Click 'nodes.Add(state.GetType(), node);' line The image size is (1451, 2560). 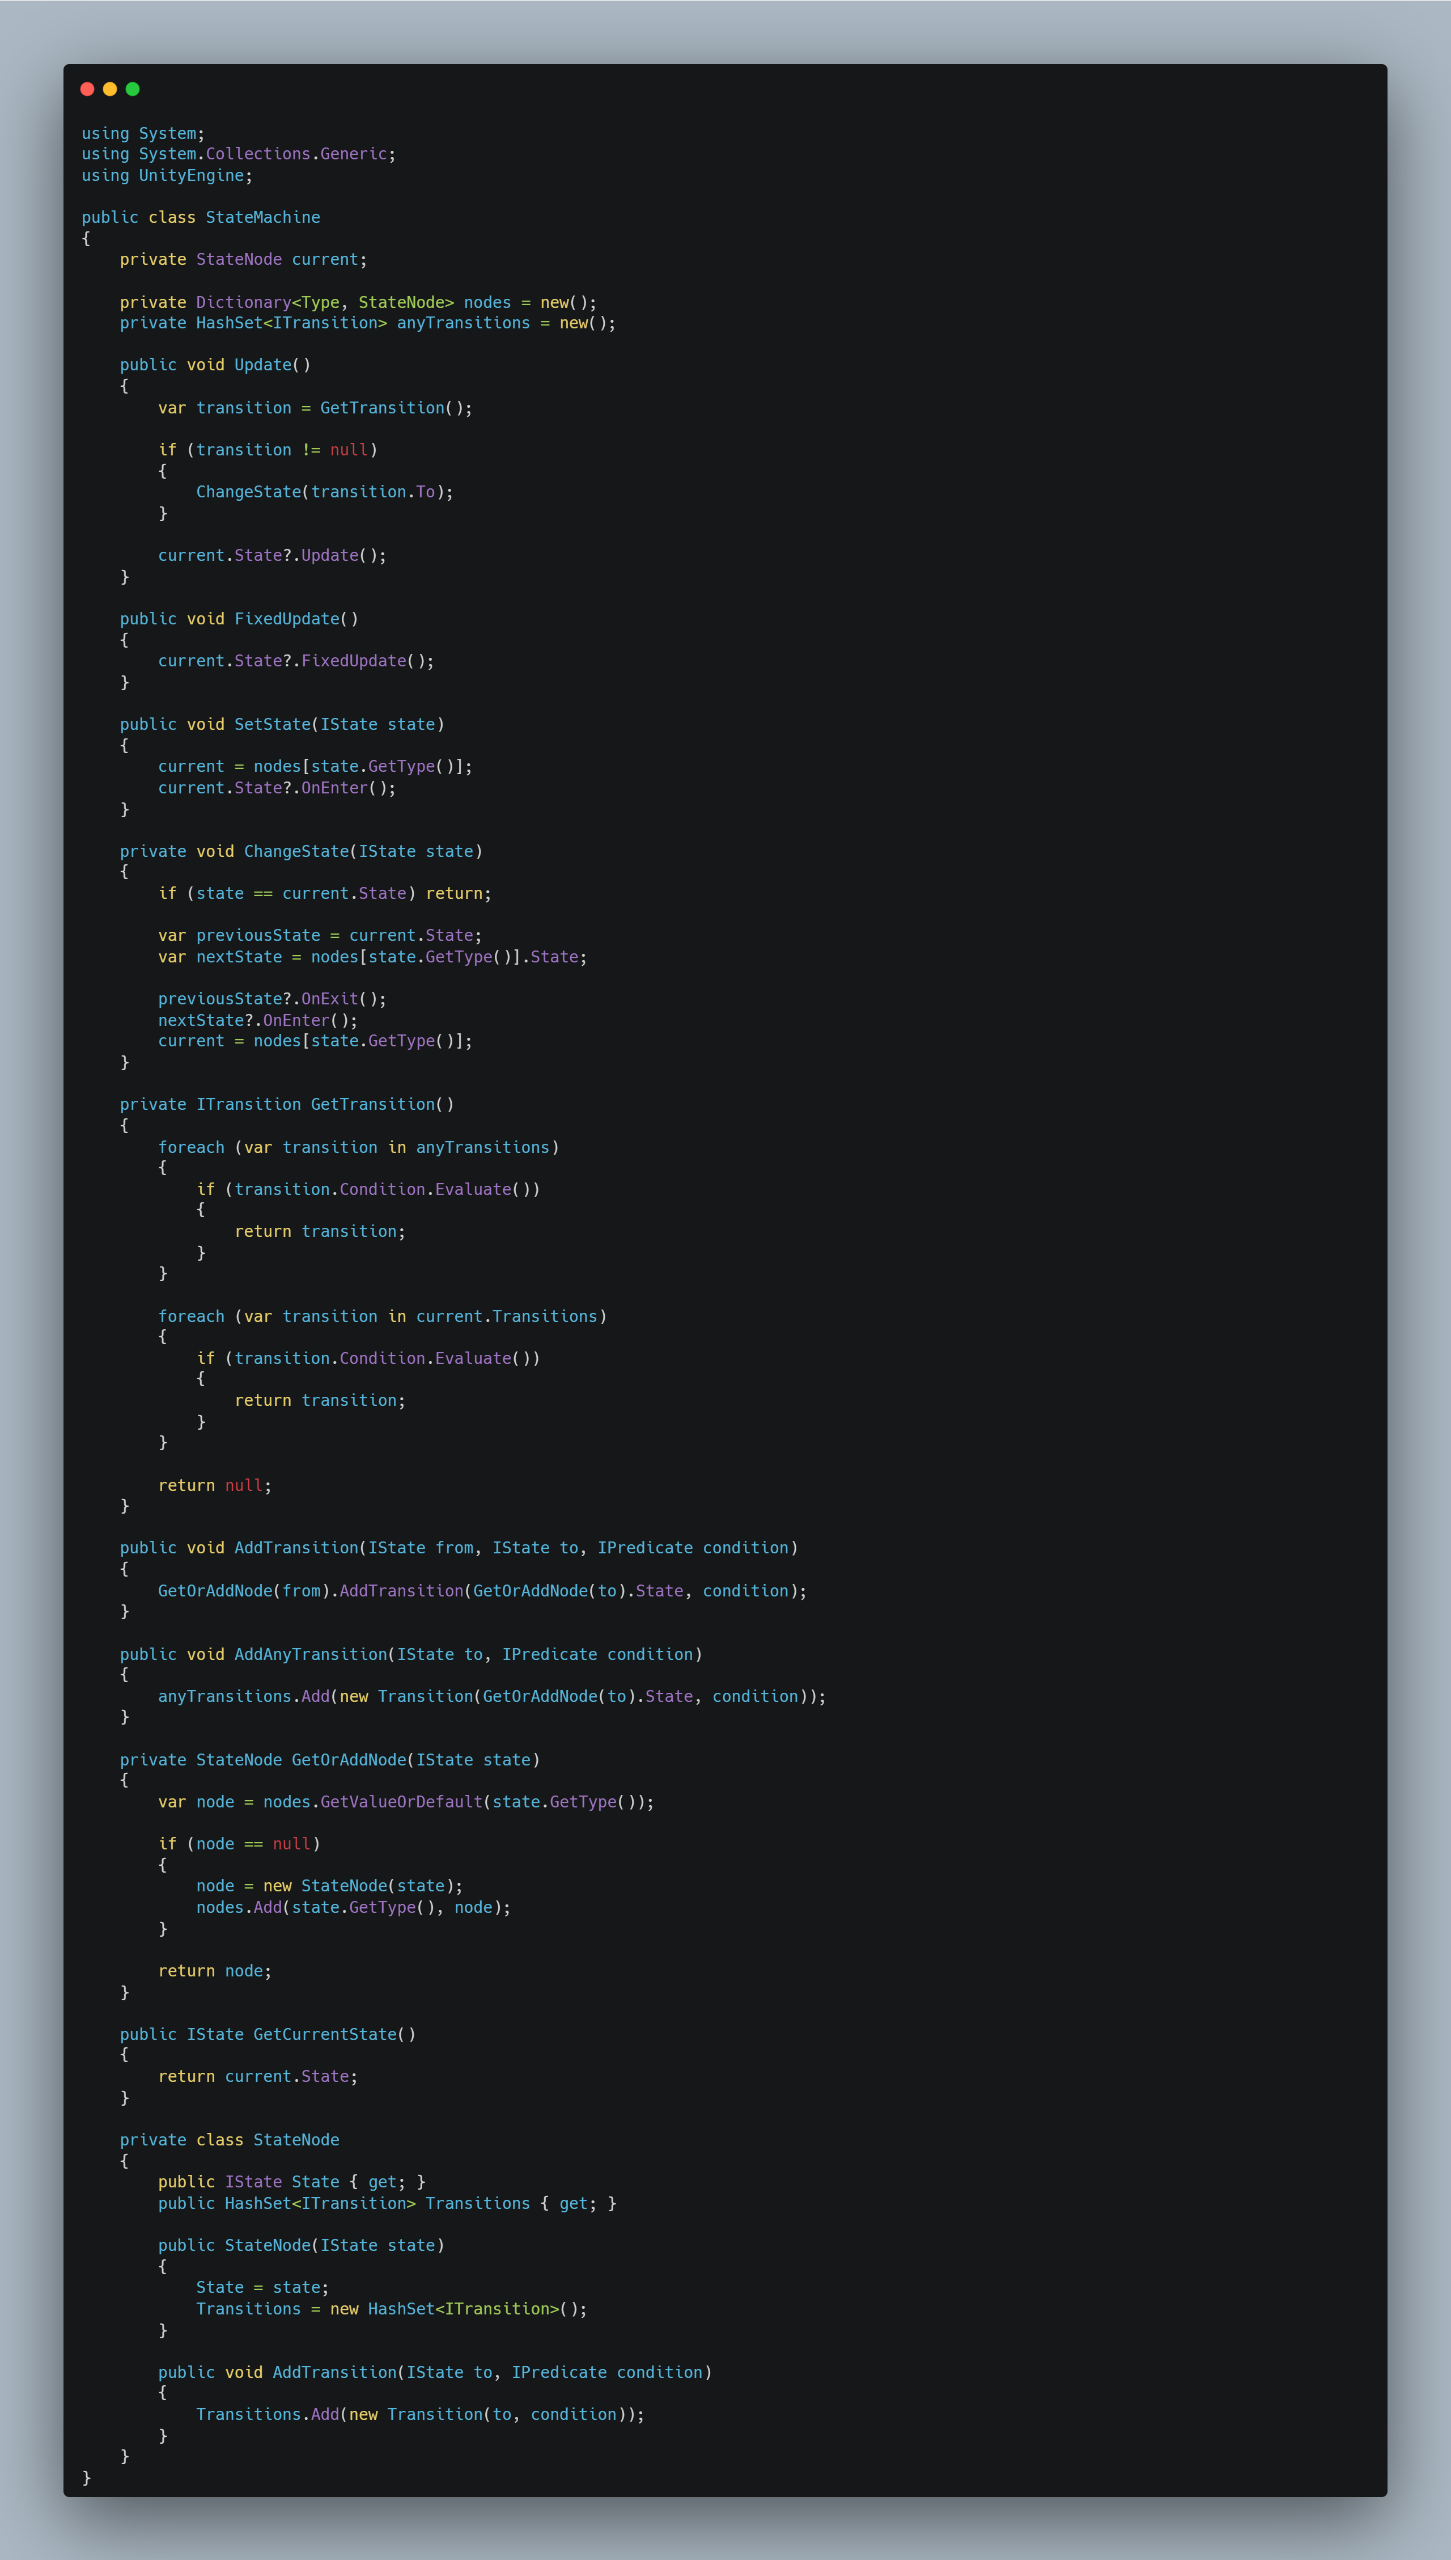click(354, 1908)
